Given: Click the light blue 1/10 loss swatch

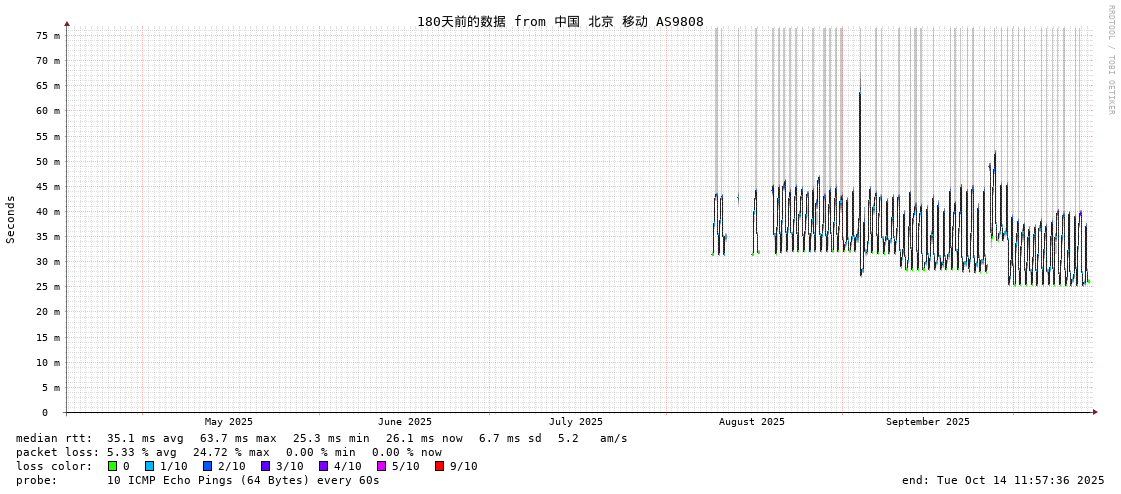Looking at the screenshot, I should 149,466.
